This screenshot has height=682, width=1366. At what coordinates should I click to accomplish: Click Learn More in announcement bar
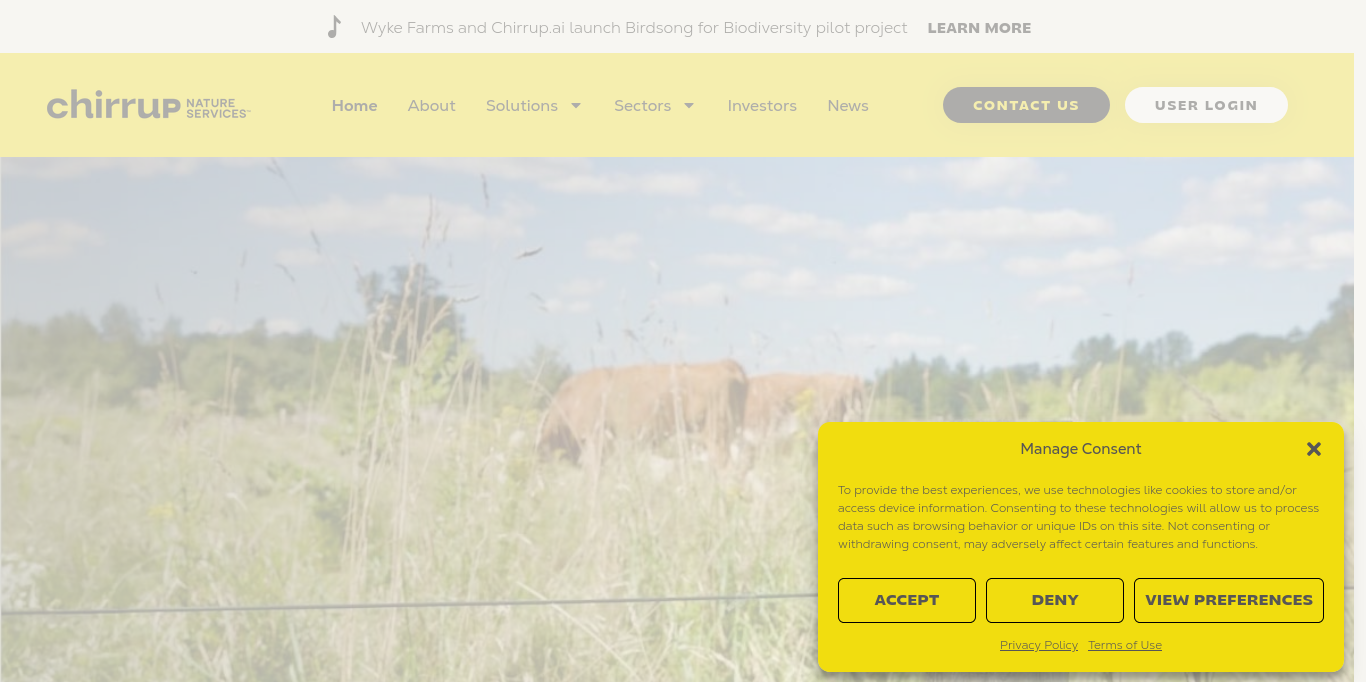coord(979,28)
